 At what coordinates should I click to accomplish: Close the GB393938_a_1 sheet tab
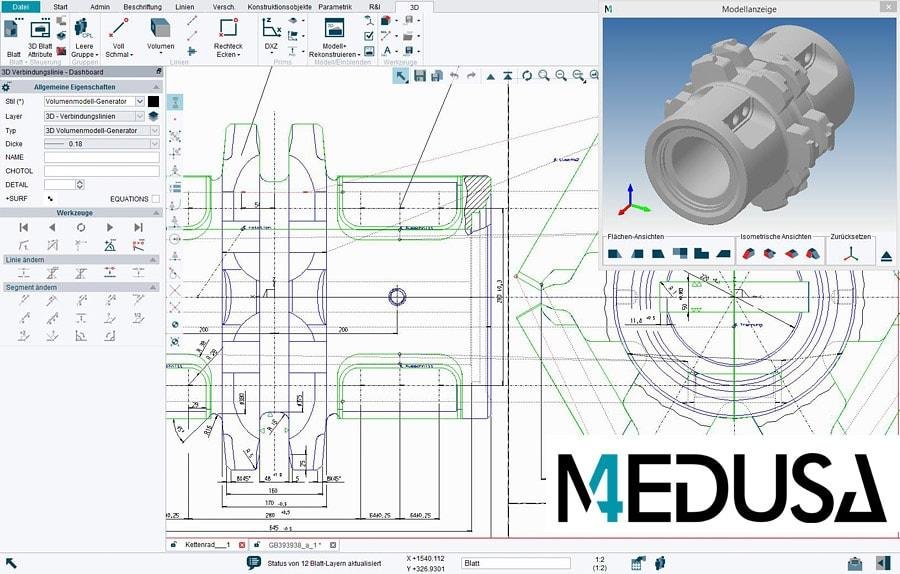(x=332, y=545)
